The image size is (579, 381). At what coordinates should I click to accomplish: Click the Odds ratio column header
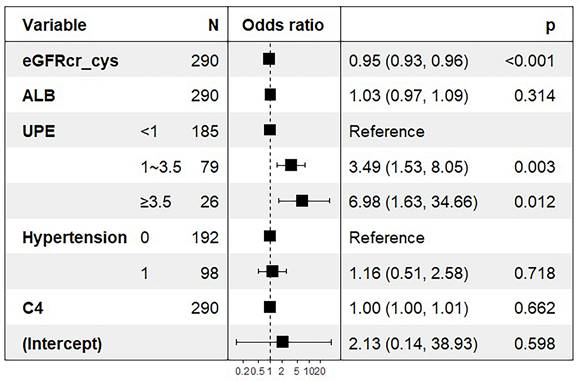point(283,25)
